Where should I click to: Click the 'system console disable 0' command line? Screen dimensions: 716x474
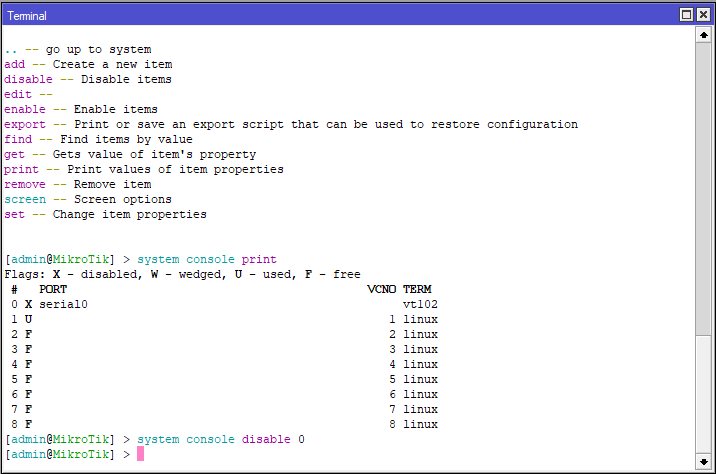click(x=220, y=440)
